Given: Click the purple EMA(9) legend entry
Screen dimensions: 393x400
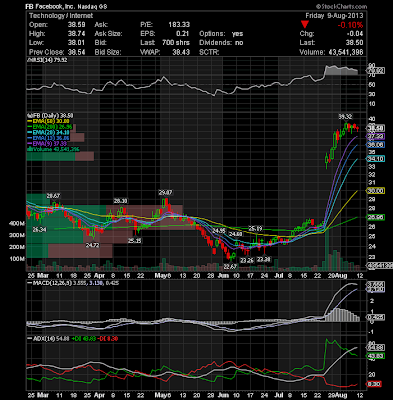Looking at the screenshot, I should [47, 144].
